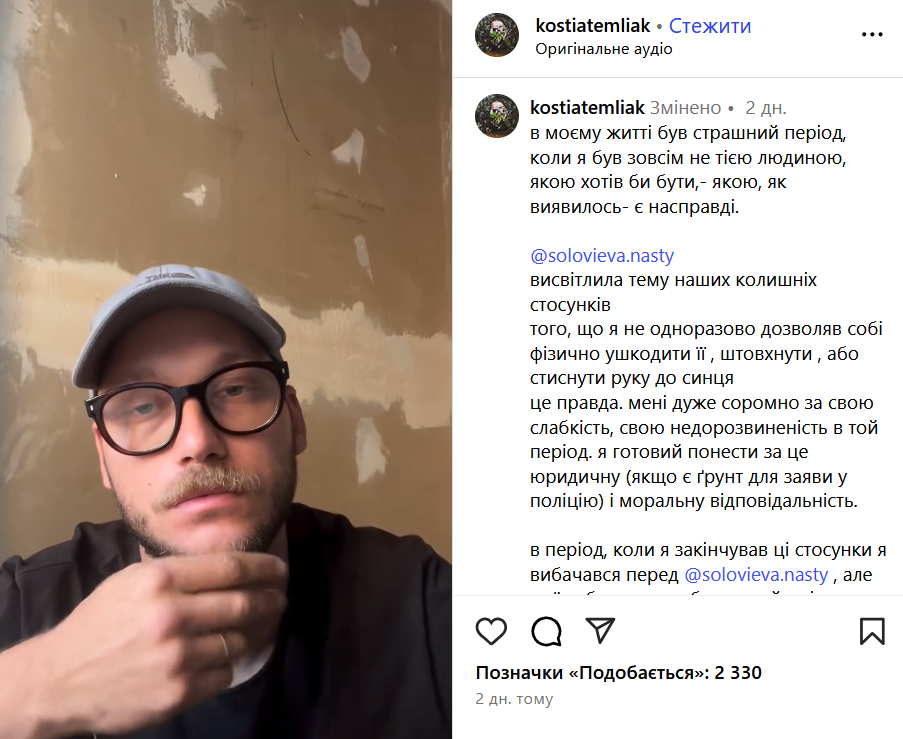Screen dimensions: 903x739
Task: Open Оригінальне аудіо audio link
Action: [604, 49]
